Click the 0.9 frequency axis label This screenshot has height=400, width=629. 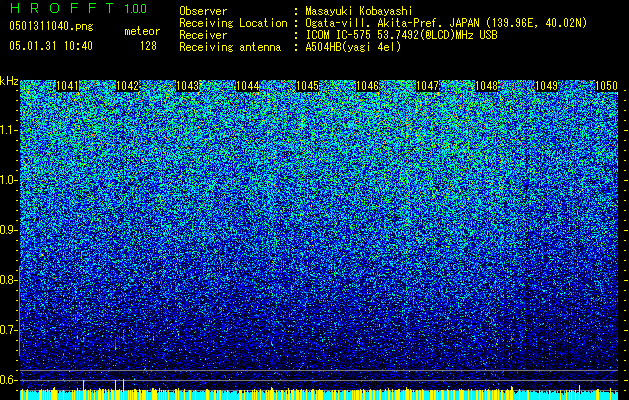[x=8, y=230]
